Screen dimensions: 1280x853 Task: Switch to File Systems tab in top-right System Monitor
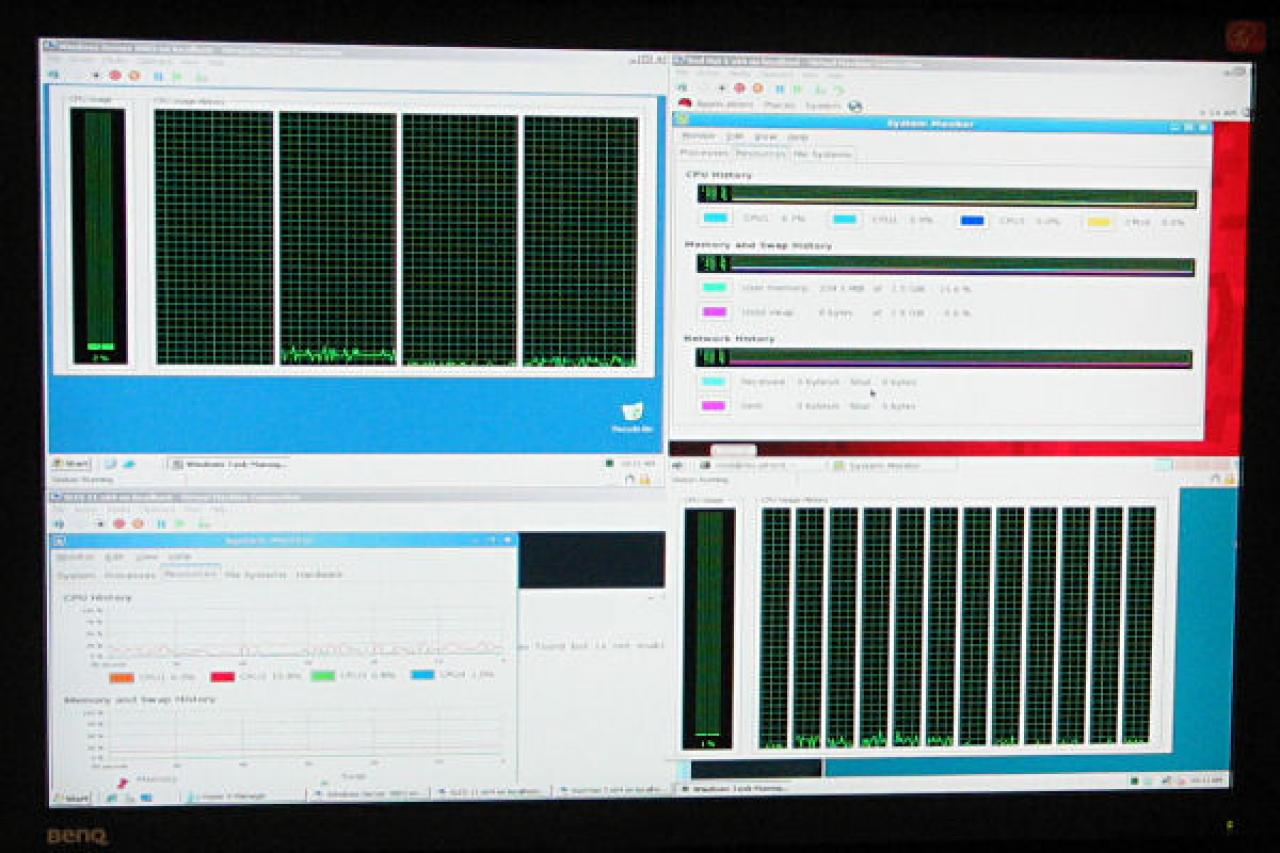tap(823, 154)
